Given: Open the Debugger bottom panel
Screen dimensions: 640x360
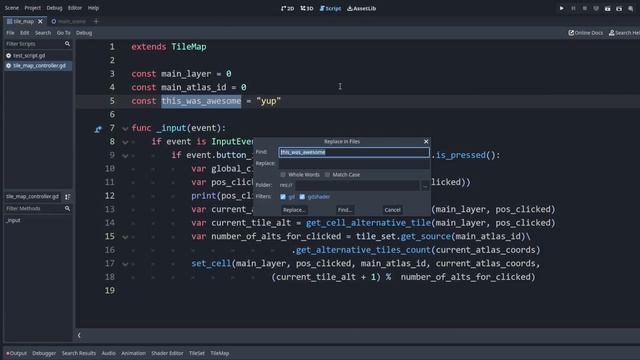Looking at the screenshot, I should (x=44, y=353).
